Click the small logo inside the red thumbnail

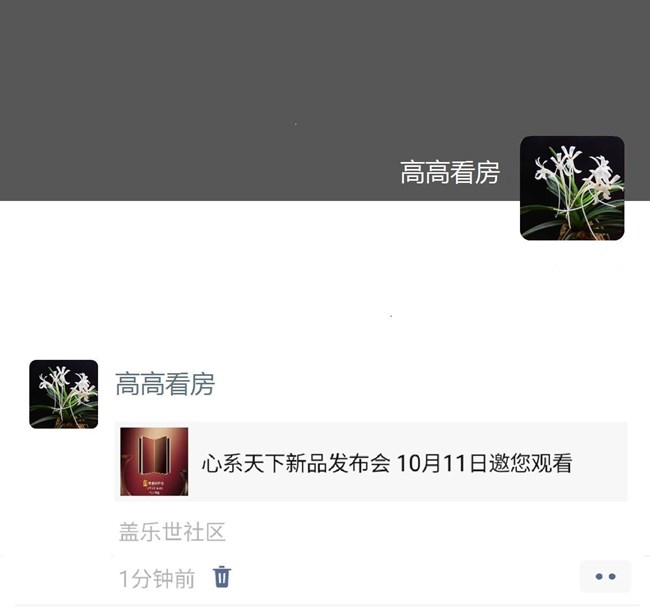[146, 483]
